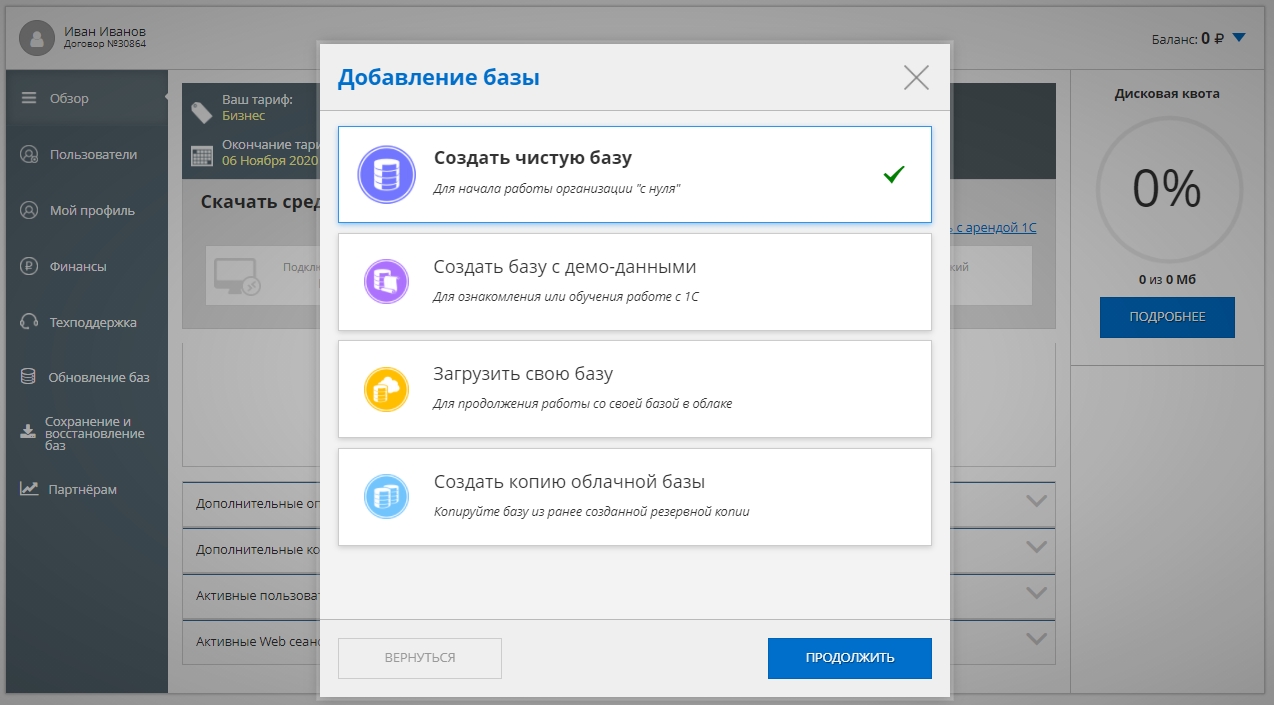Click the disk quota 0% circle indicator

coord(1166,189)
